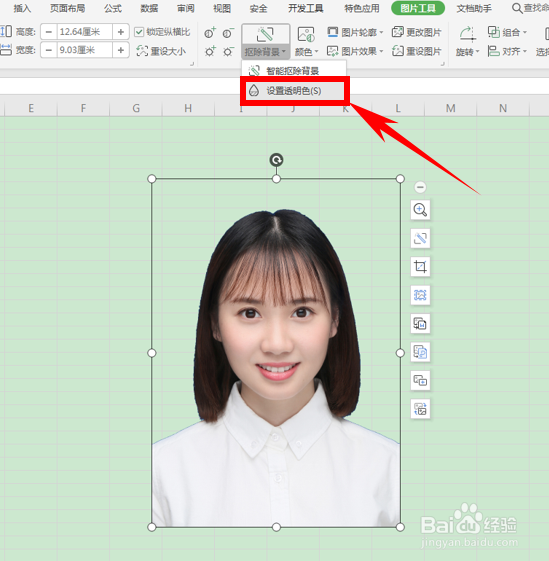This screenshot has width=549, height=561.
Task: Open the Document Assistant (文档助手) tab
Action: click(x=474, y=8)
